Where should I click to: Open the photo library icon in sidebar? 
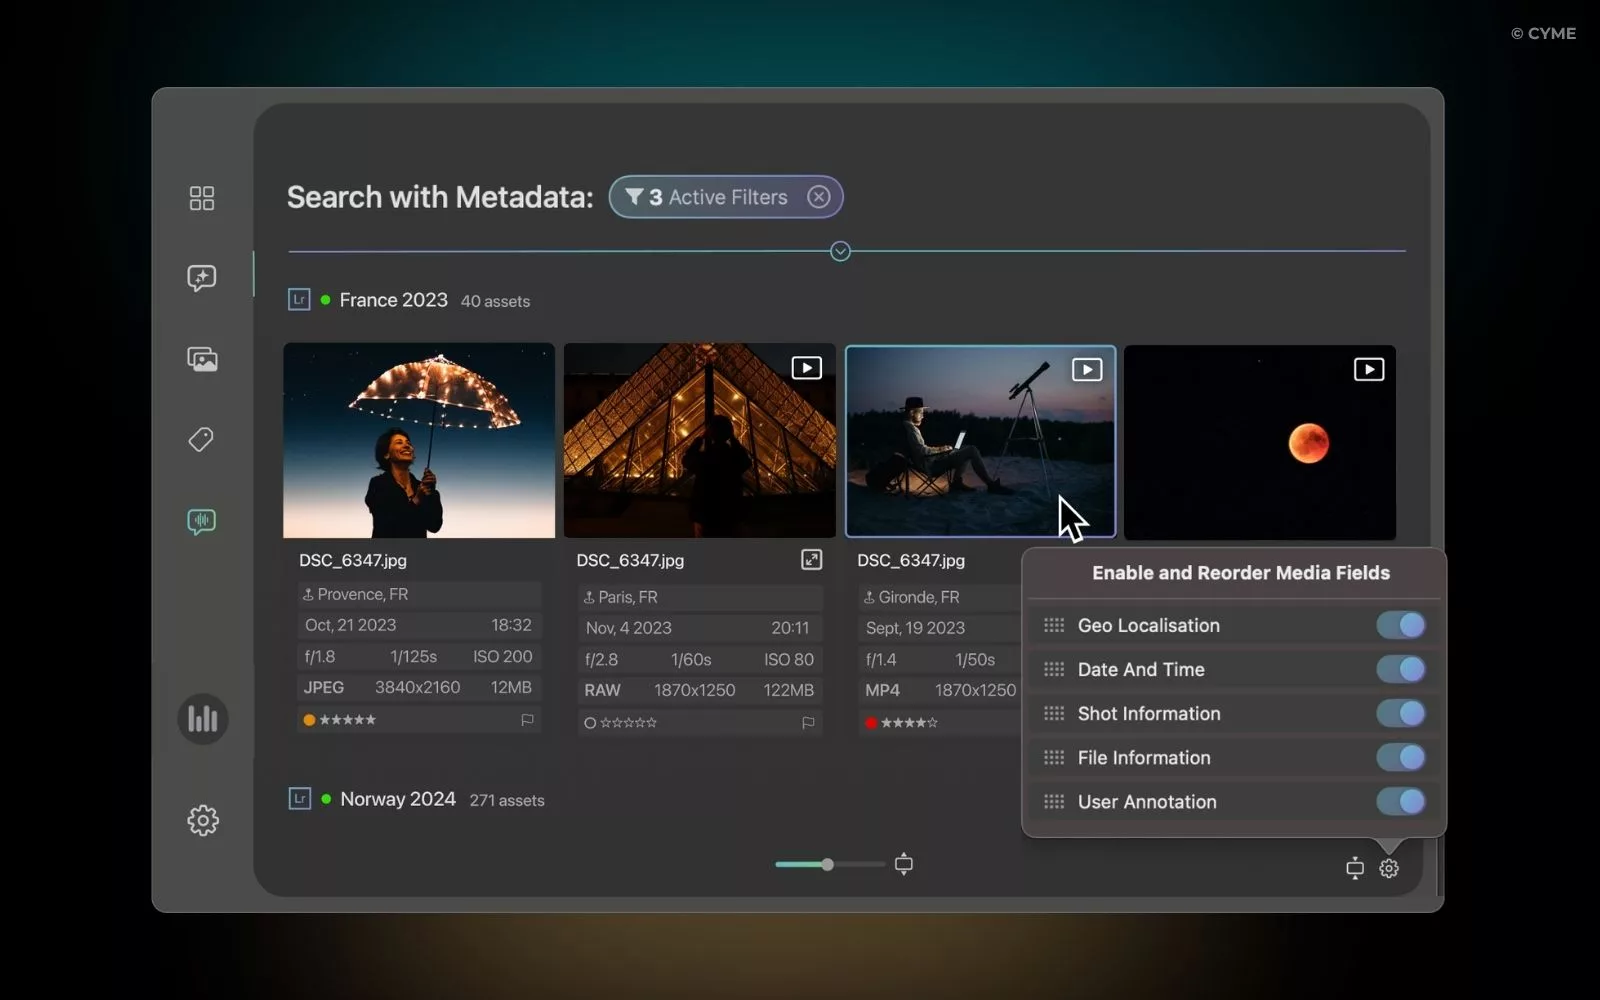(x=202, y=359)
